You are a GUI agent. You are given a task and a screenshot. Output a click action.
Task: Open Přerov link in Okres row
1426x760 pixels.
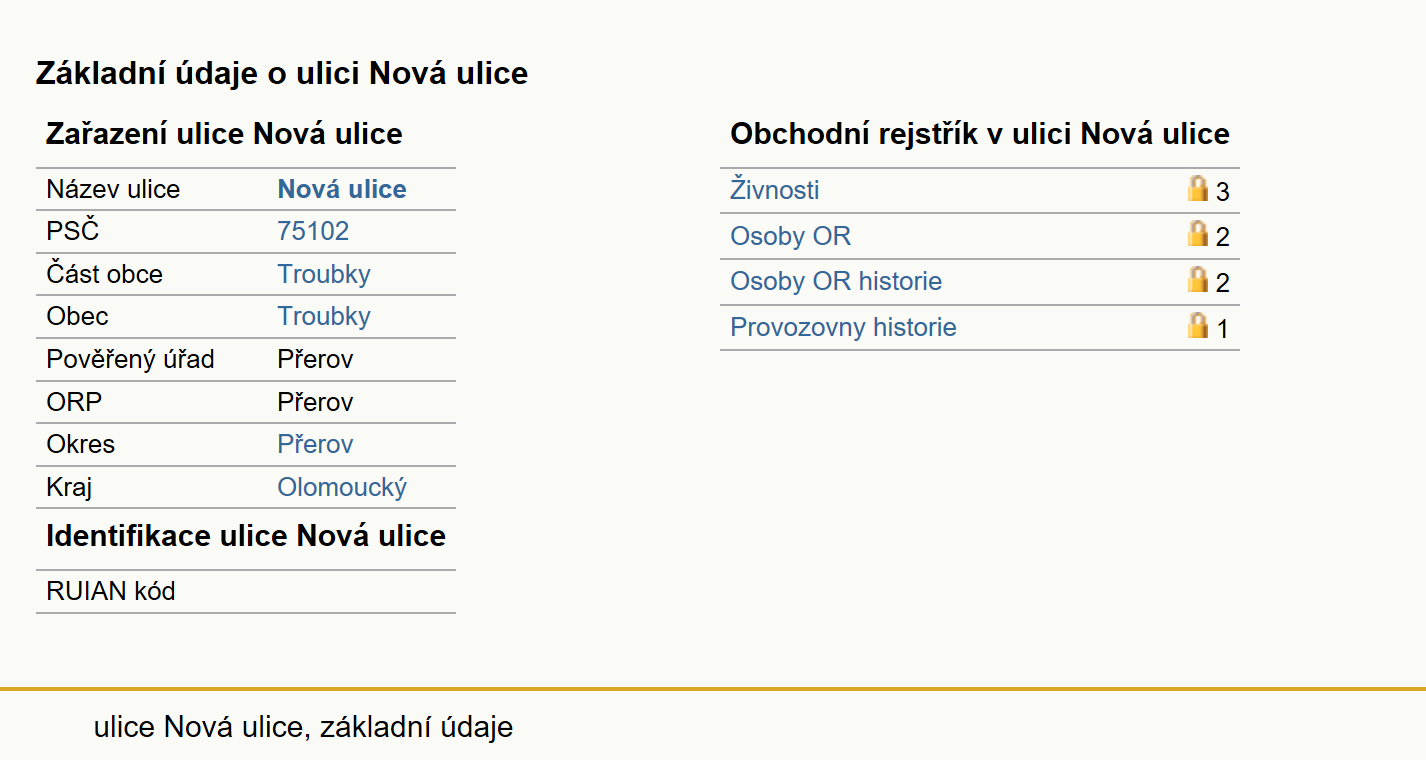315,444
